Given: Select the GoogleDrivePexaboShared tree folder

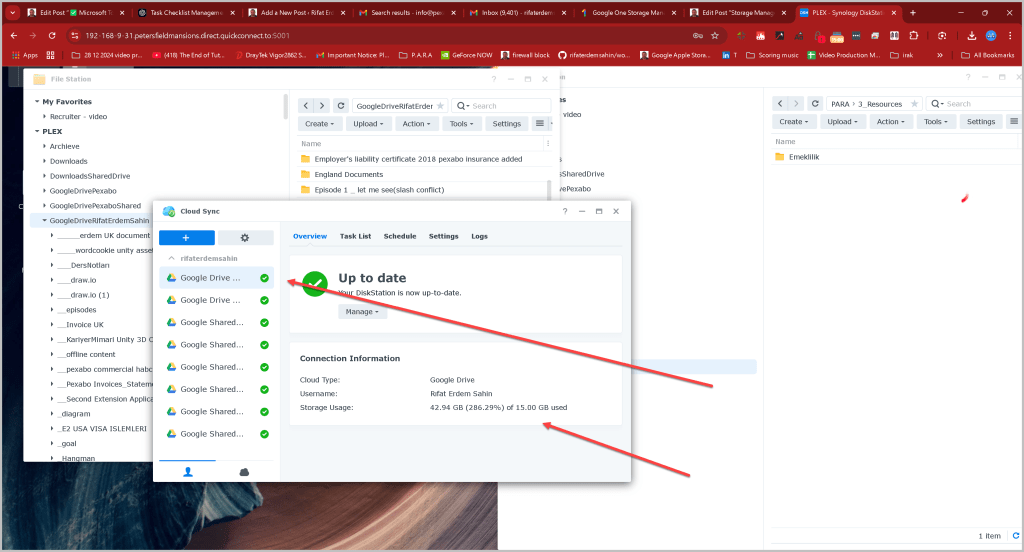Looking at the screenshot, I should [95, 206].
